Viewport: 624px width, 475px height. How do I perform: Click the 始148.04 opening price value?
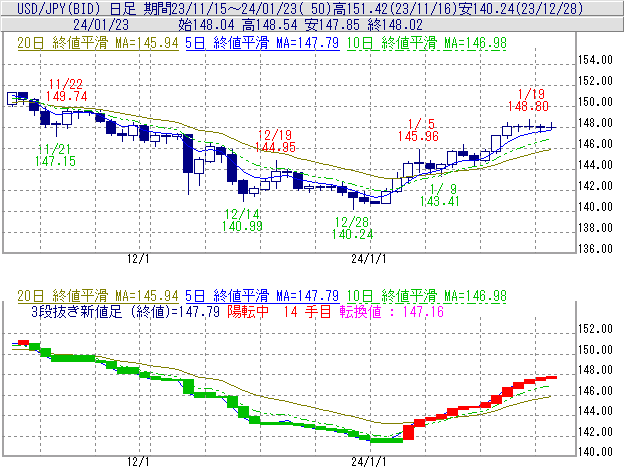207,25
